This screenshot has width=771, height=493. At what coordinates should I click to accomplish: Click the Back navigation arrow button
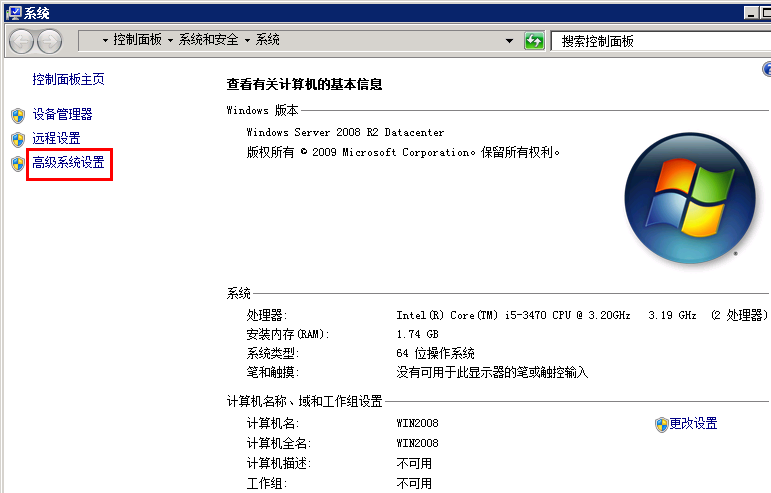(x=21, y=41)
